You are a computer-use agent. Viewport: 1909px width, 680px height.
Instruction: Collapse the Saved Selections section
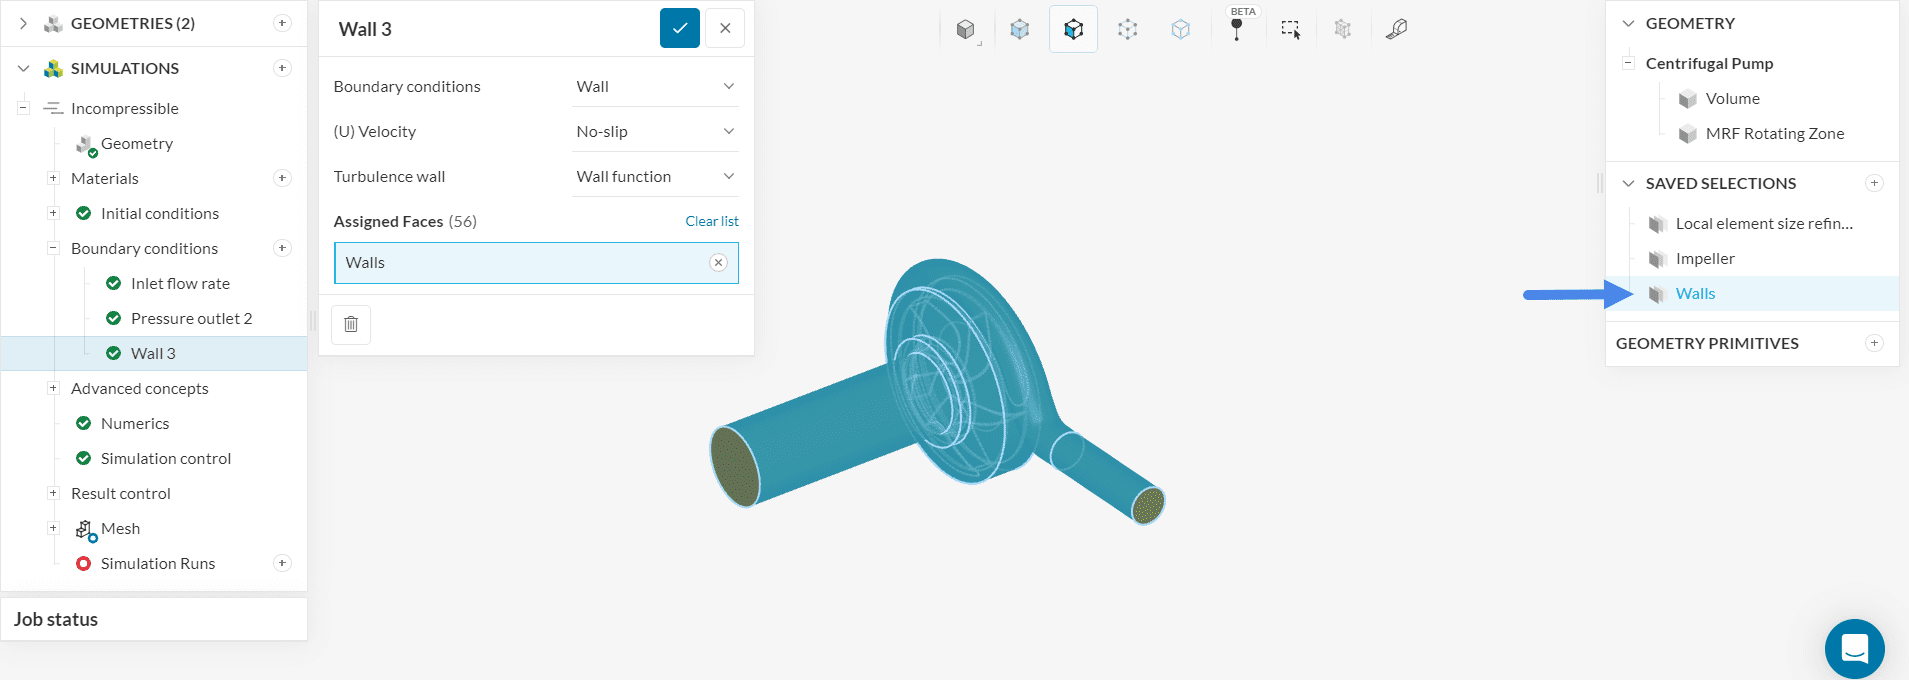coord(1628,184)
